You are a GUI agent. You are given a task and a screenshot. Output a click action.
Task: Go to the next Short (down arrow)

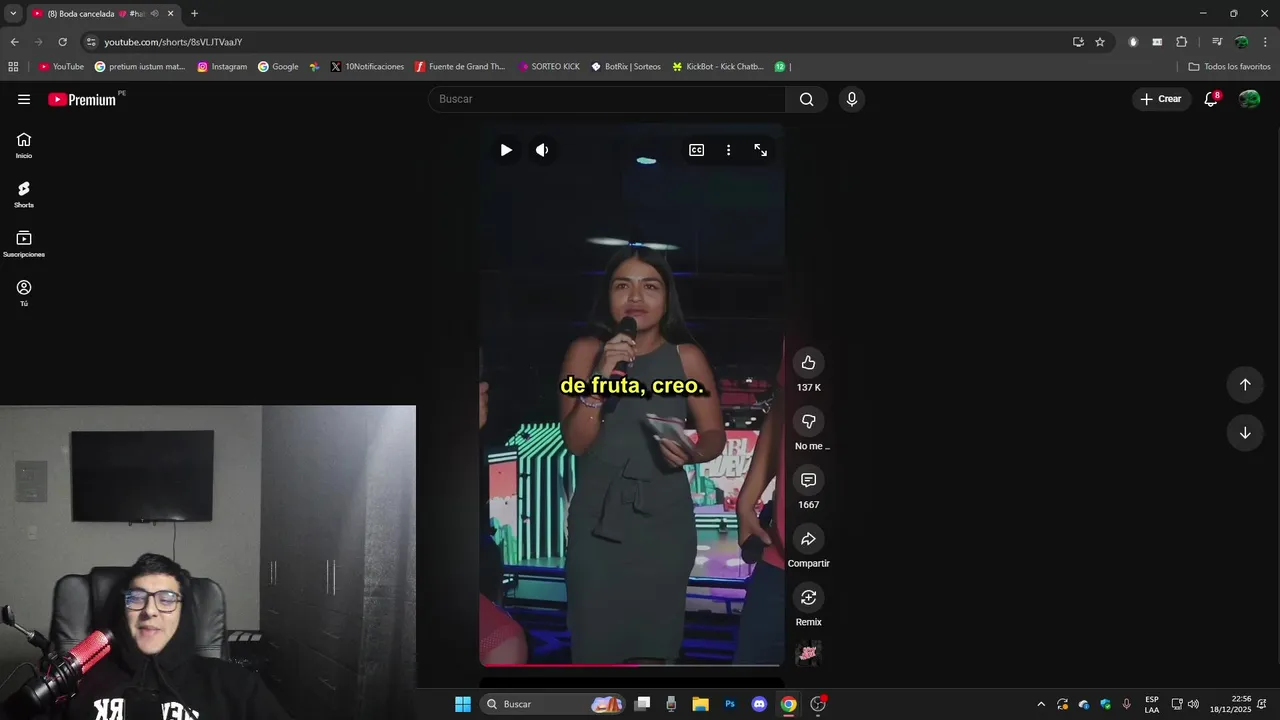[1245, 433]
